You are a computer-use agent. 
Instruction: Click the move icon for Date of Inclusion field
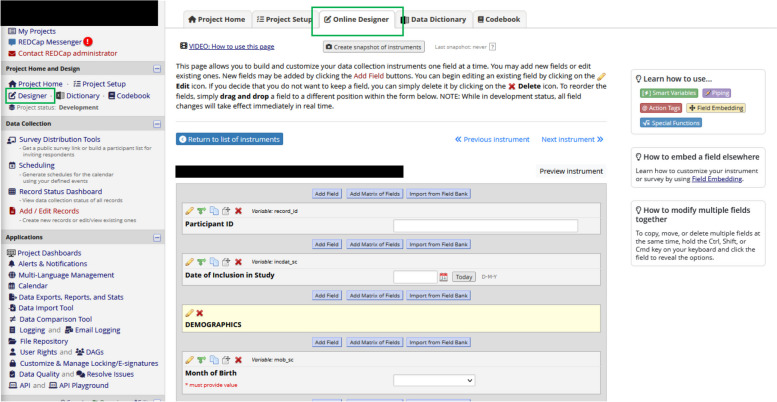tap(226, 260)
